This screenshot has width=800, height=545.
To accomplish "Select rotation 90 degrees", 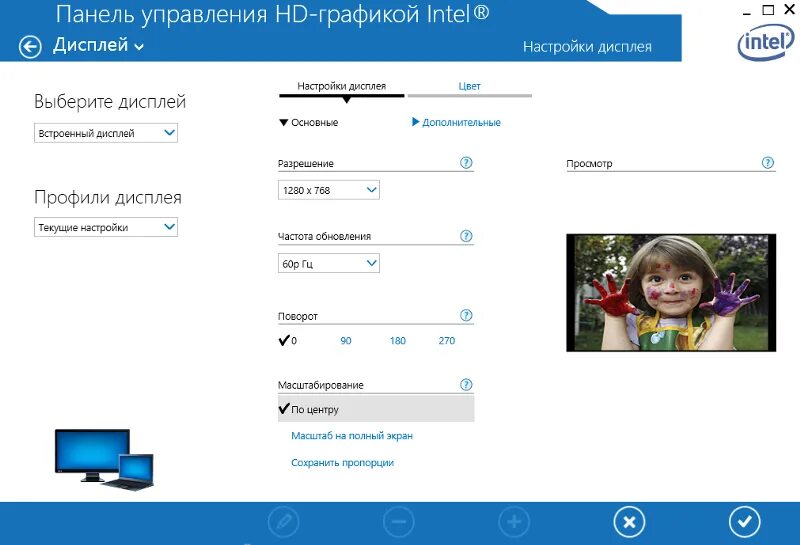I will 345,340.
